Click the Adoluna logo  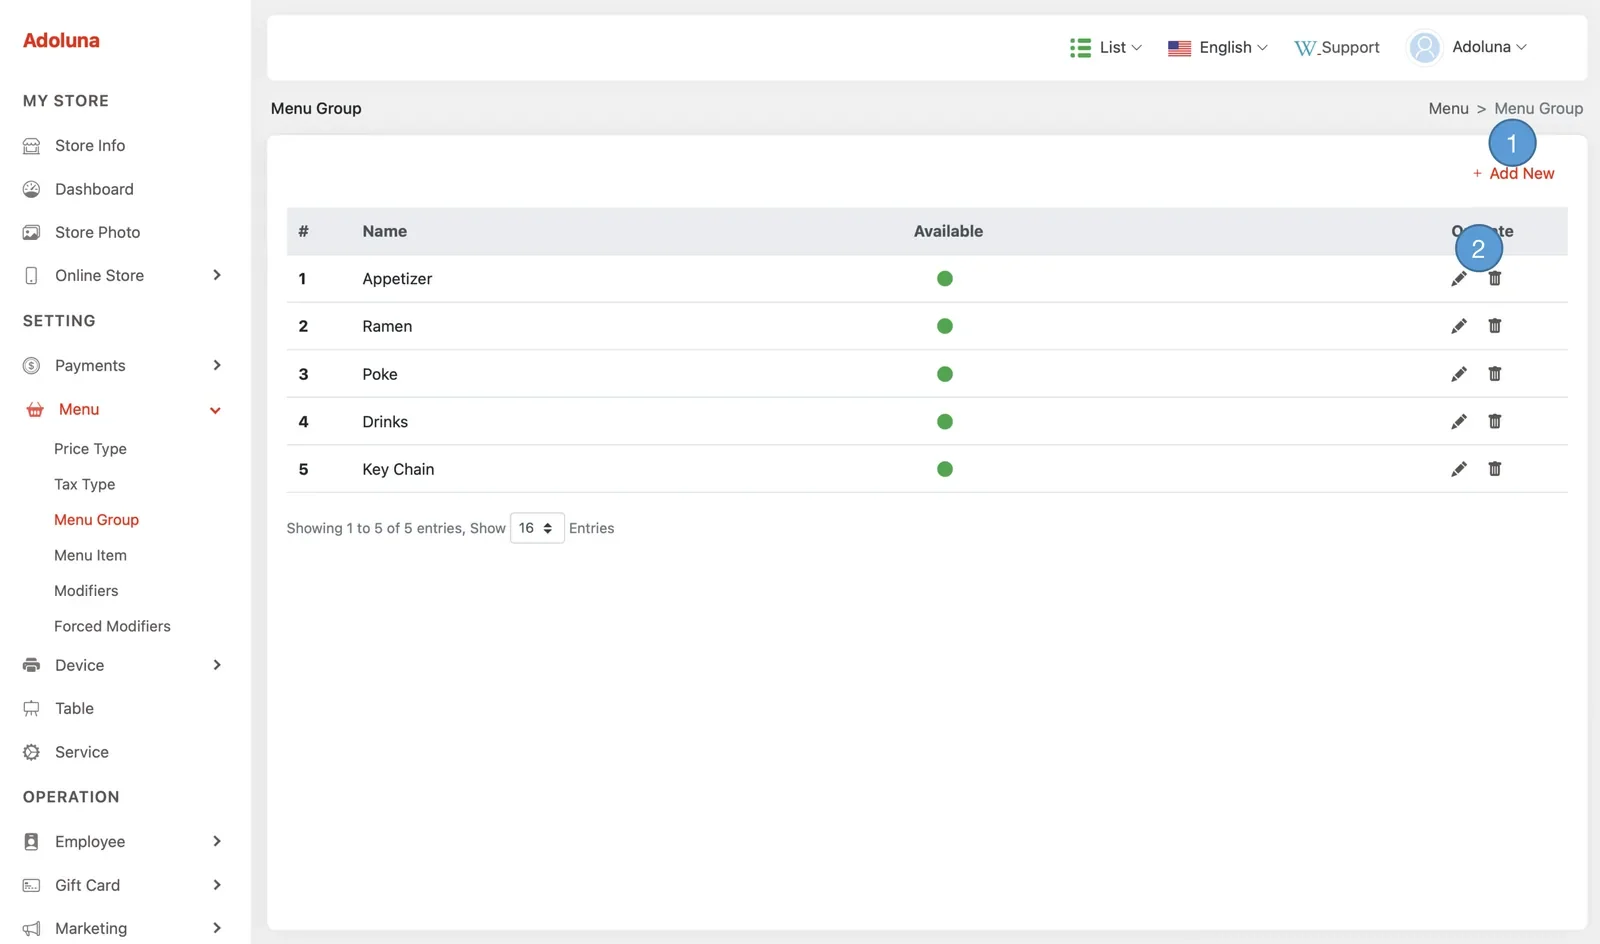click(x=61, y=40)
